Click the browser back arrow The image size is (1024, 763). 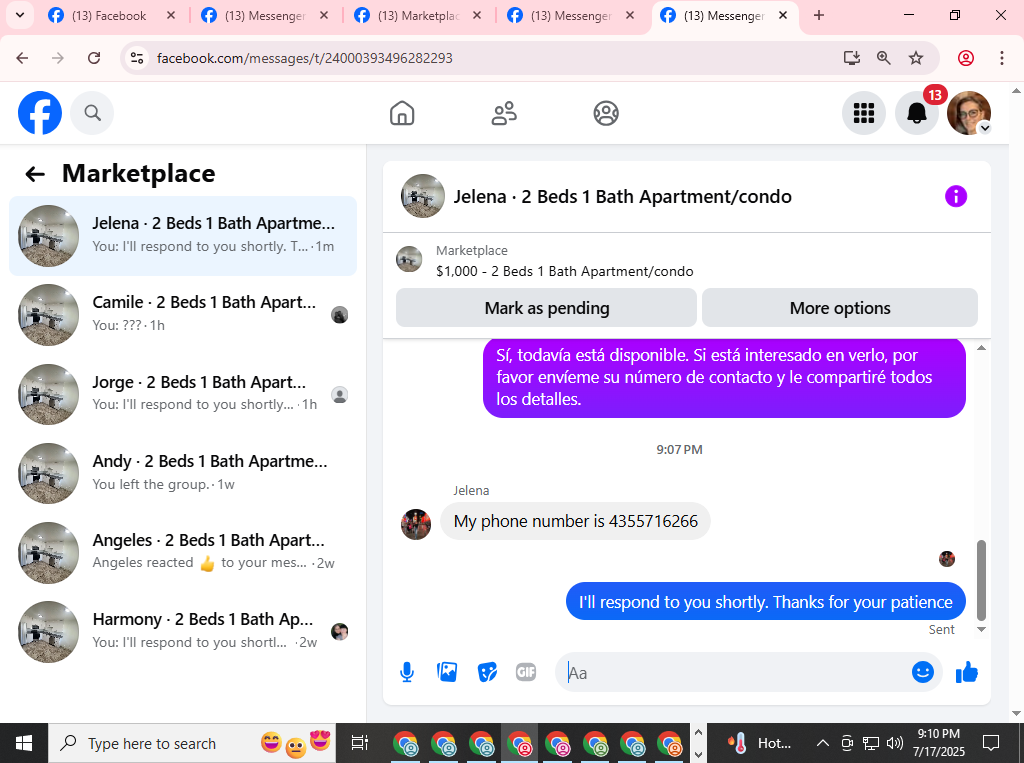(x=22, y=58)
